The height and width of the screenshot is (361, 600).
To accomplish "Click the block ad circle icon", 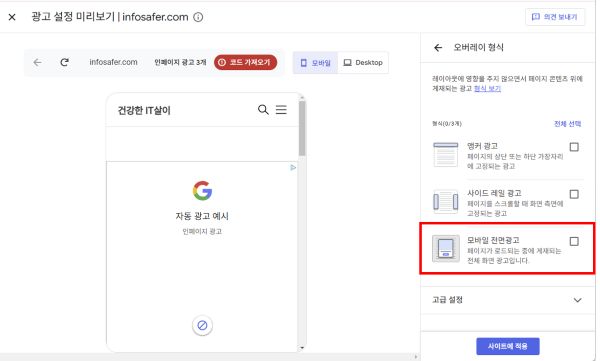I will [202, 325].
